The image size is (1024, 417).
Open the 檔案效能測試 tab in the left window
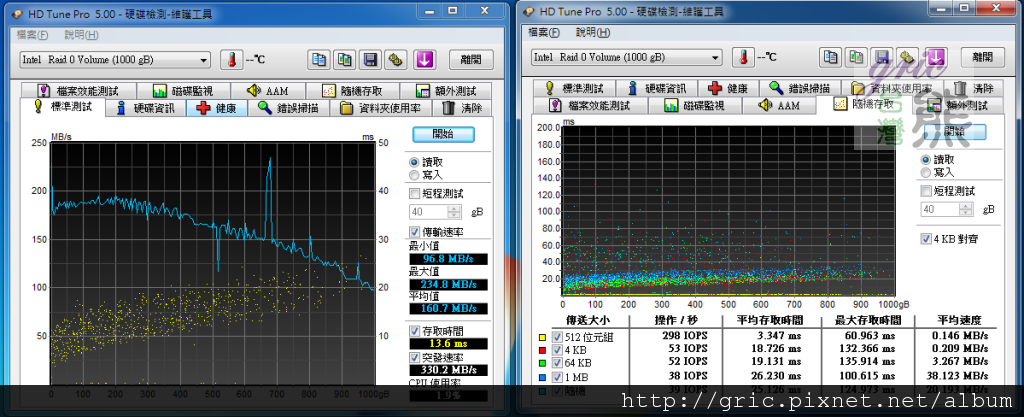78,91
